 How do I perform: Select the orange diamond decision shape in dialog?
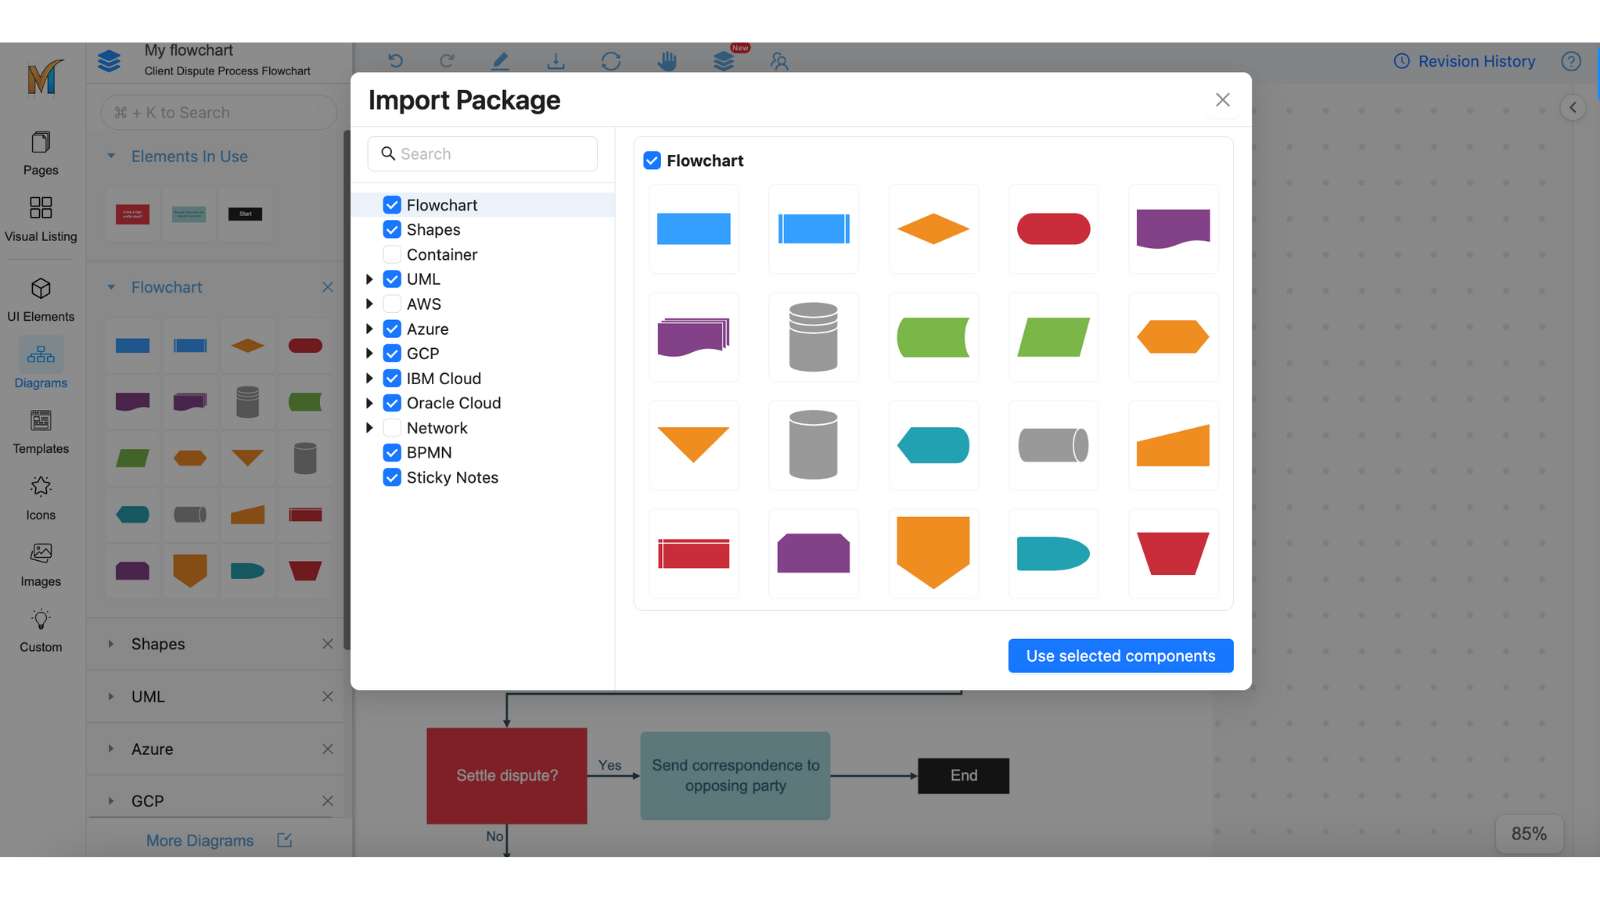click(933, 229)
